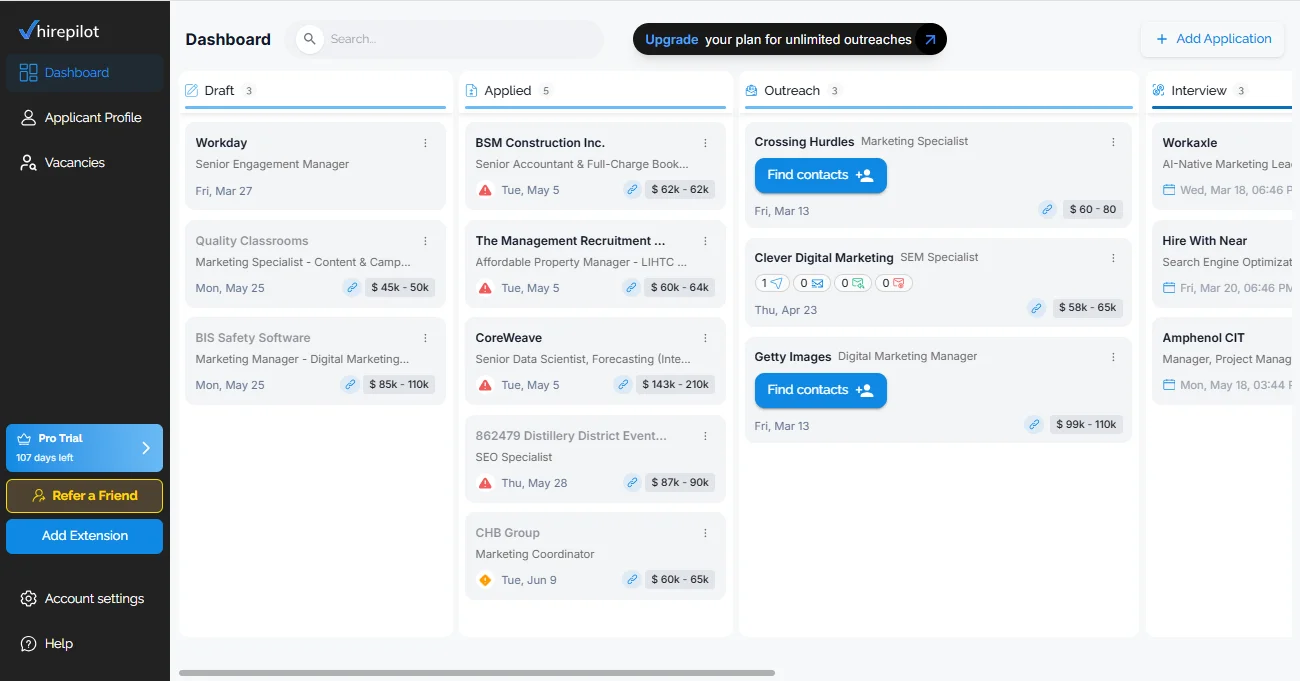The image size is (1300, 681).
Task: Click link icon on Crossing Hurdles card
Action: coord(1047,210)
